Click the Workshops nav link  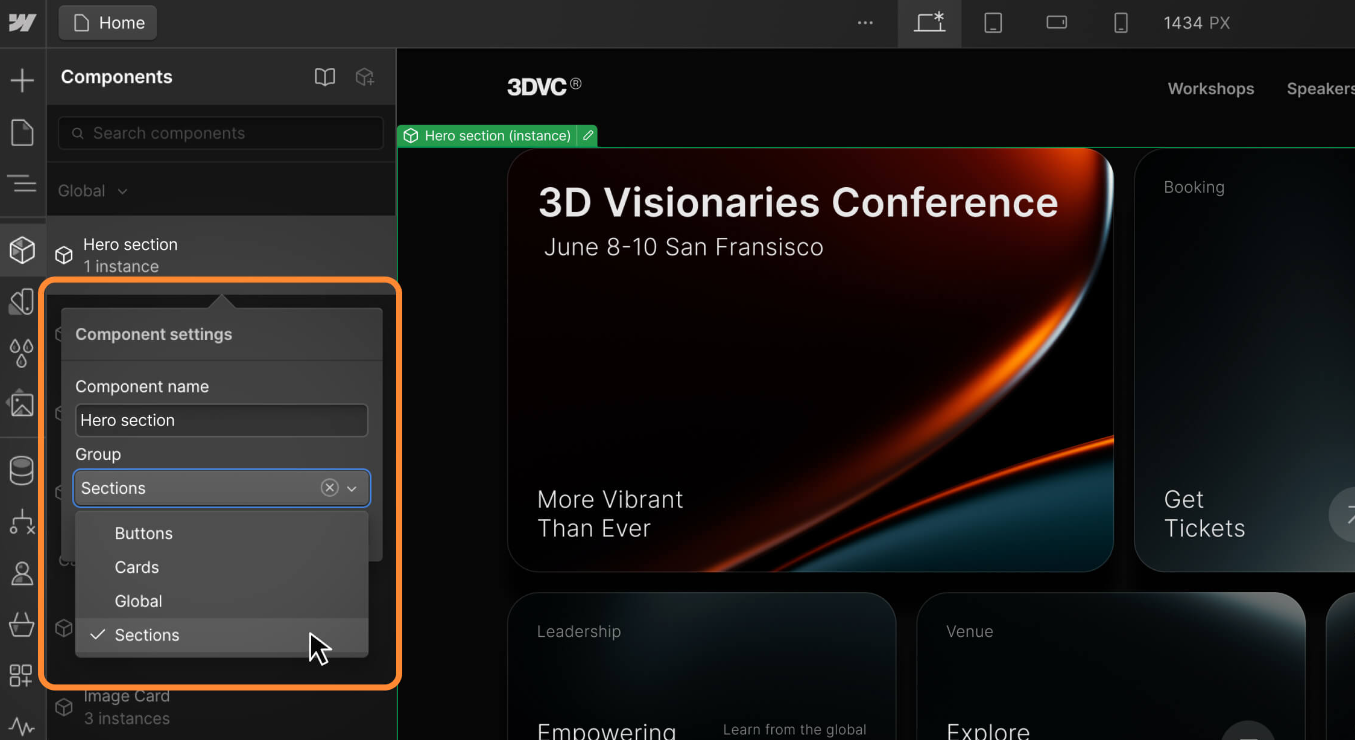point(1211,89)
